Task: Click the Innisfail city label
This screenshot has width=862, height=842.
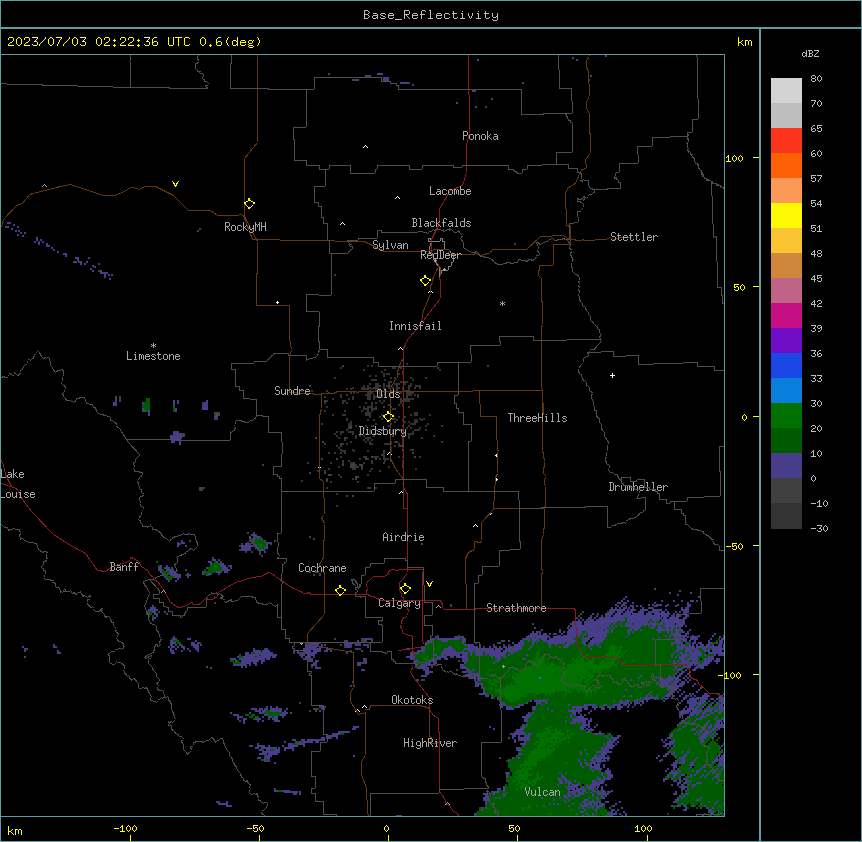Action: coord(415,326)
